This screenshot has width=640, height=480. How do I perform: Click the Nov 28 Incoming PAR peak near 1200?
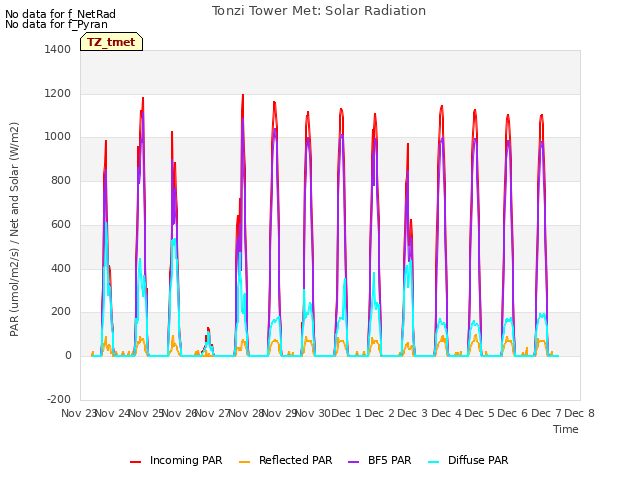(x=243, y=95)
